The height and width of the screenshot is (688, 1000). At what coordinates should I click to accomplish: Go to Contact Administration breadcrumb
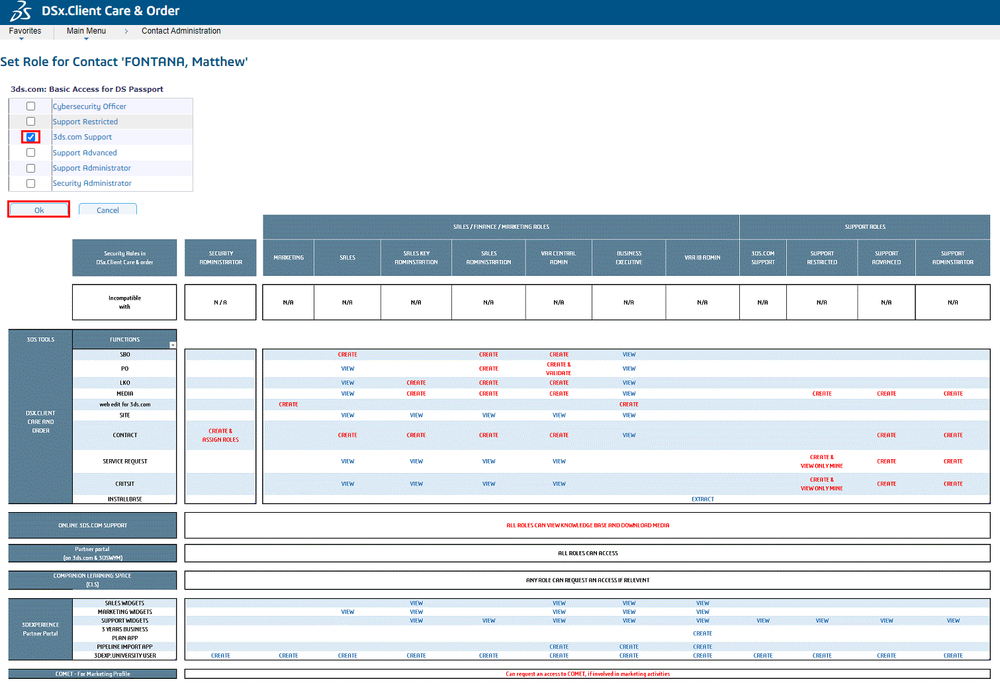[x=181, y=31]
